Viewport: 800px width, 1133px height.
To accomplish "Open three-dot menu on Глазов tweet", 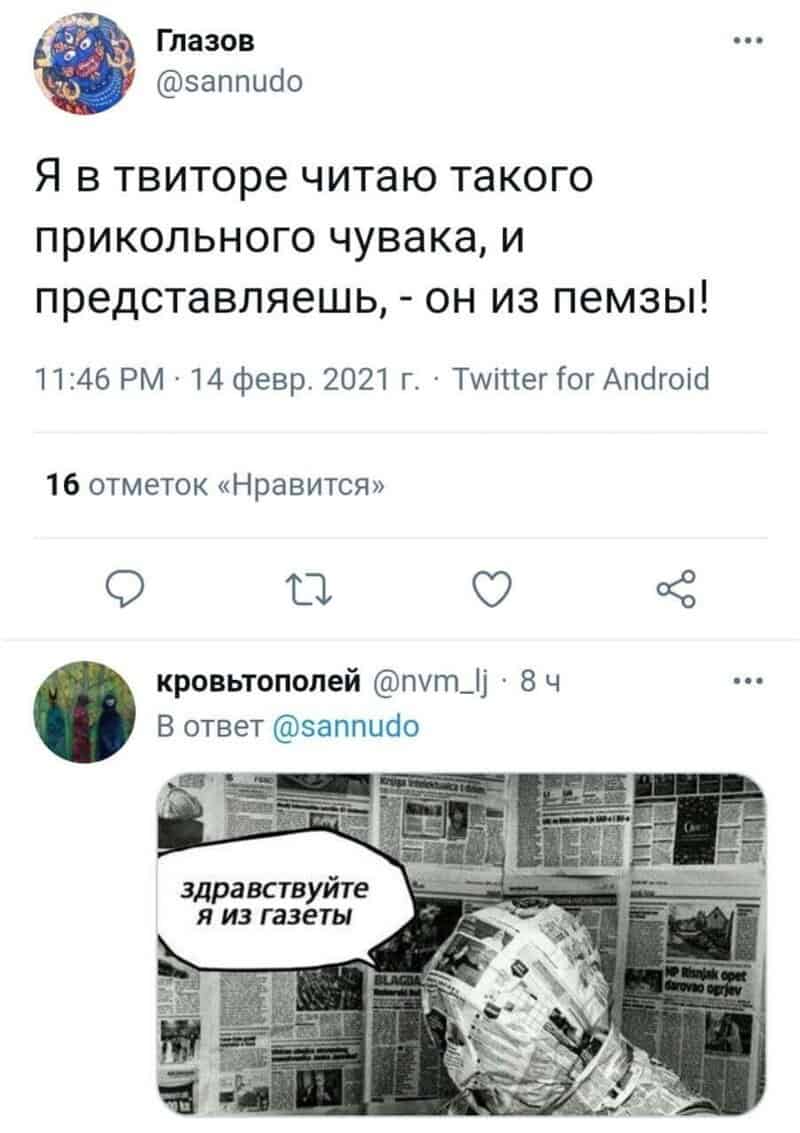I will [x=747, y=41].
